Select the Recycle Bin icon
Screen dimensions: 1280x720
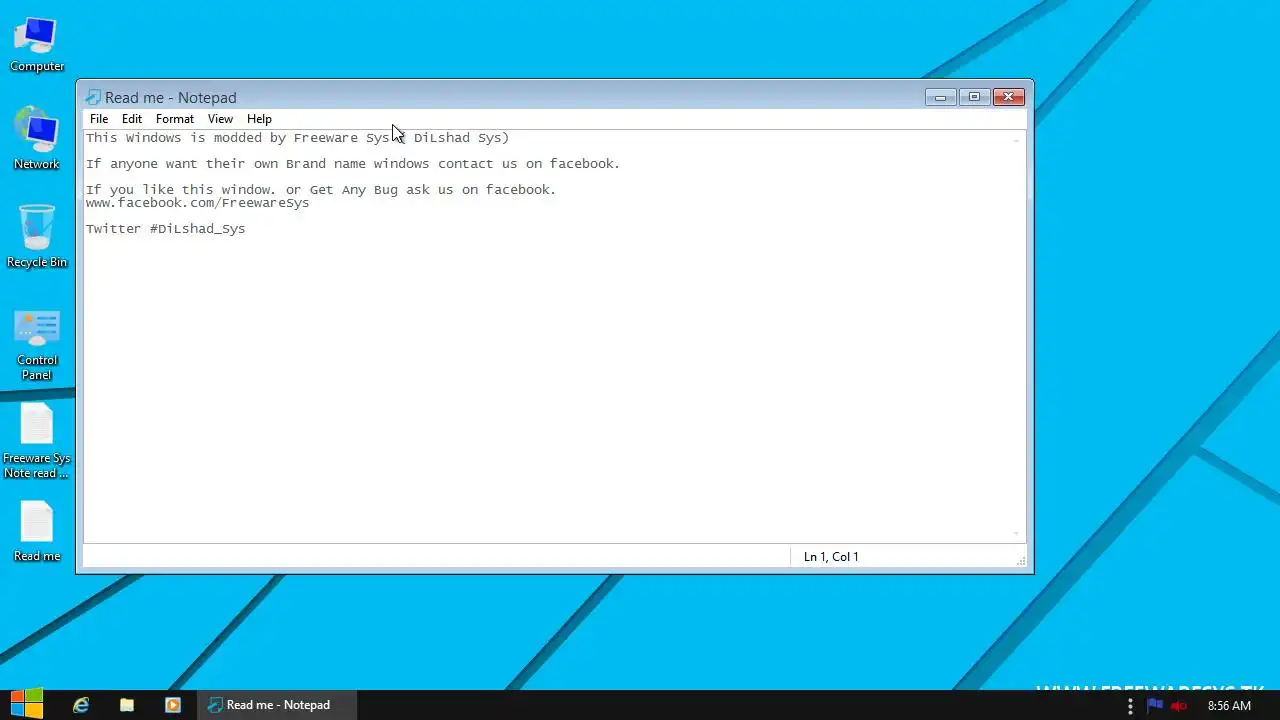click(37, 236)
